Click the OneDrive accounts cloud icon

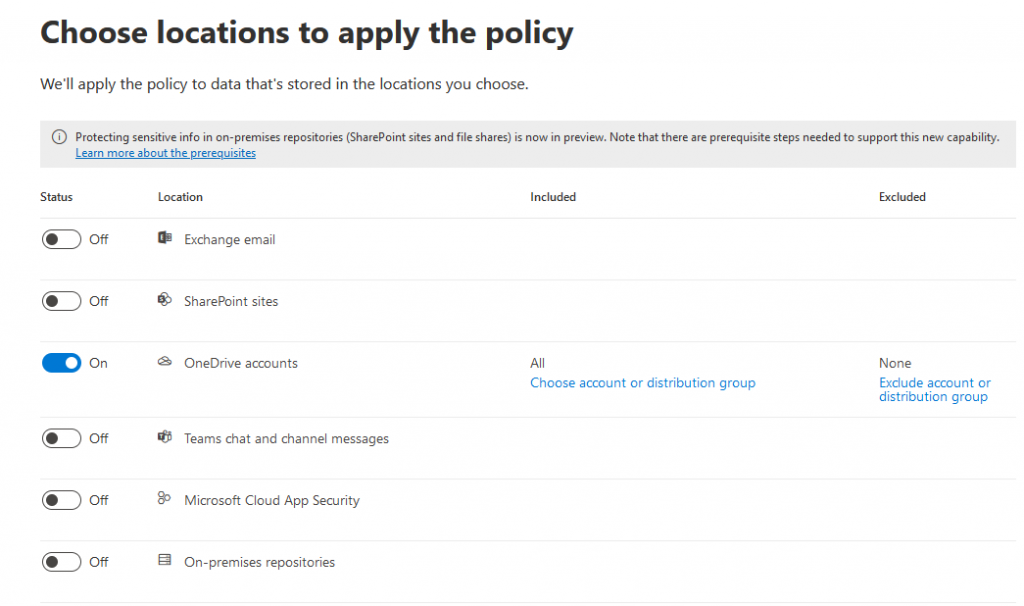pyautogui.click(x=165, y=362)
